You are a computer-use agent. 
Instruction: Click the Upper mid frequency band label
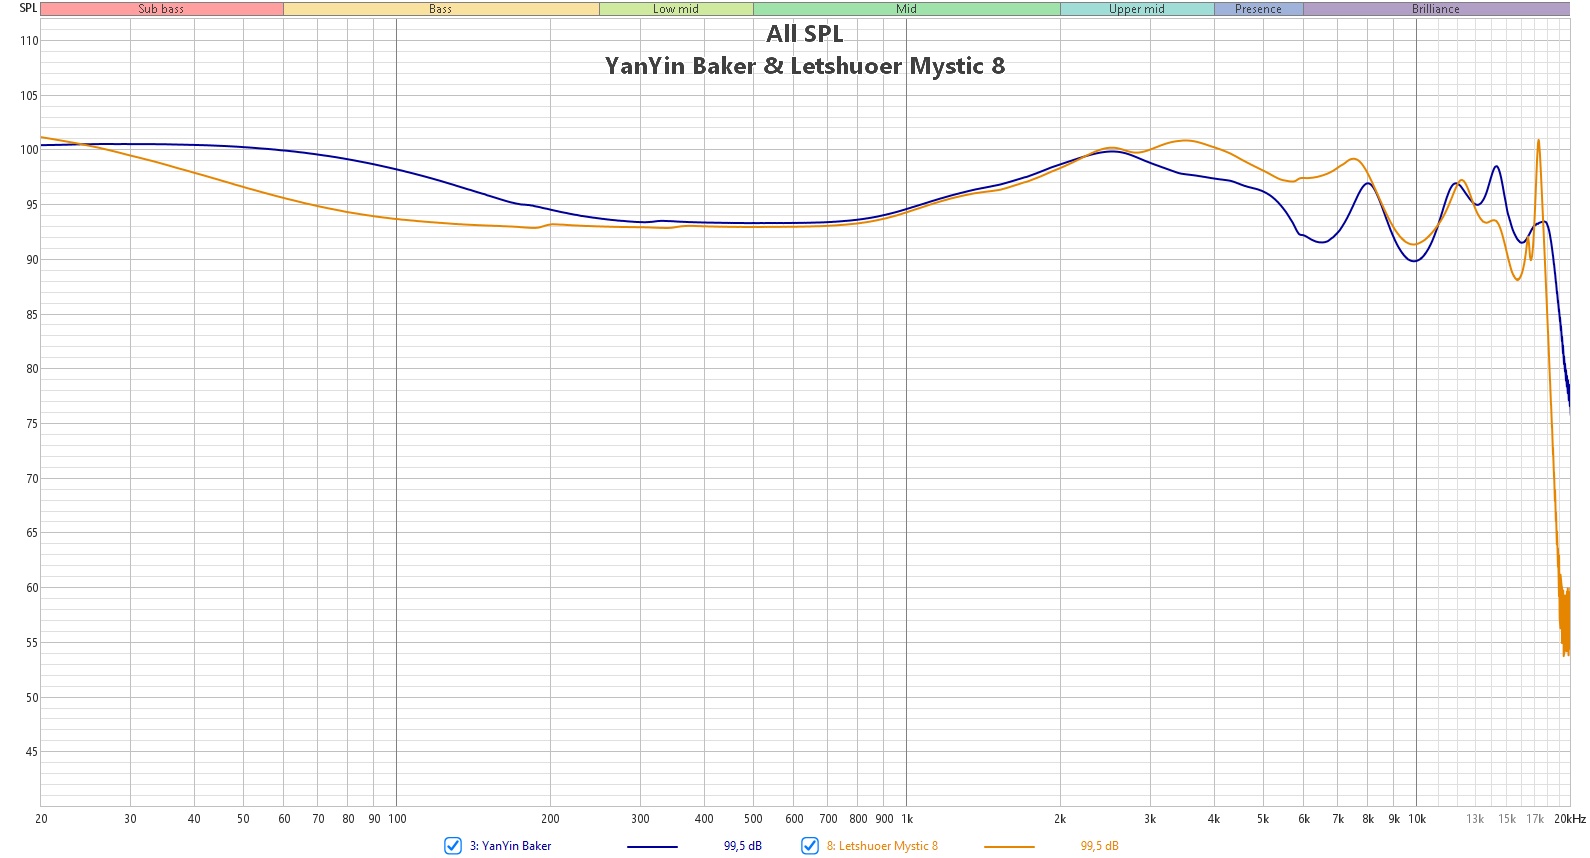[1137, 9]
